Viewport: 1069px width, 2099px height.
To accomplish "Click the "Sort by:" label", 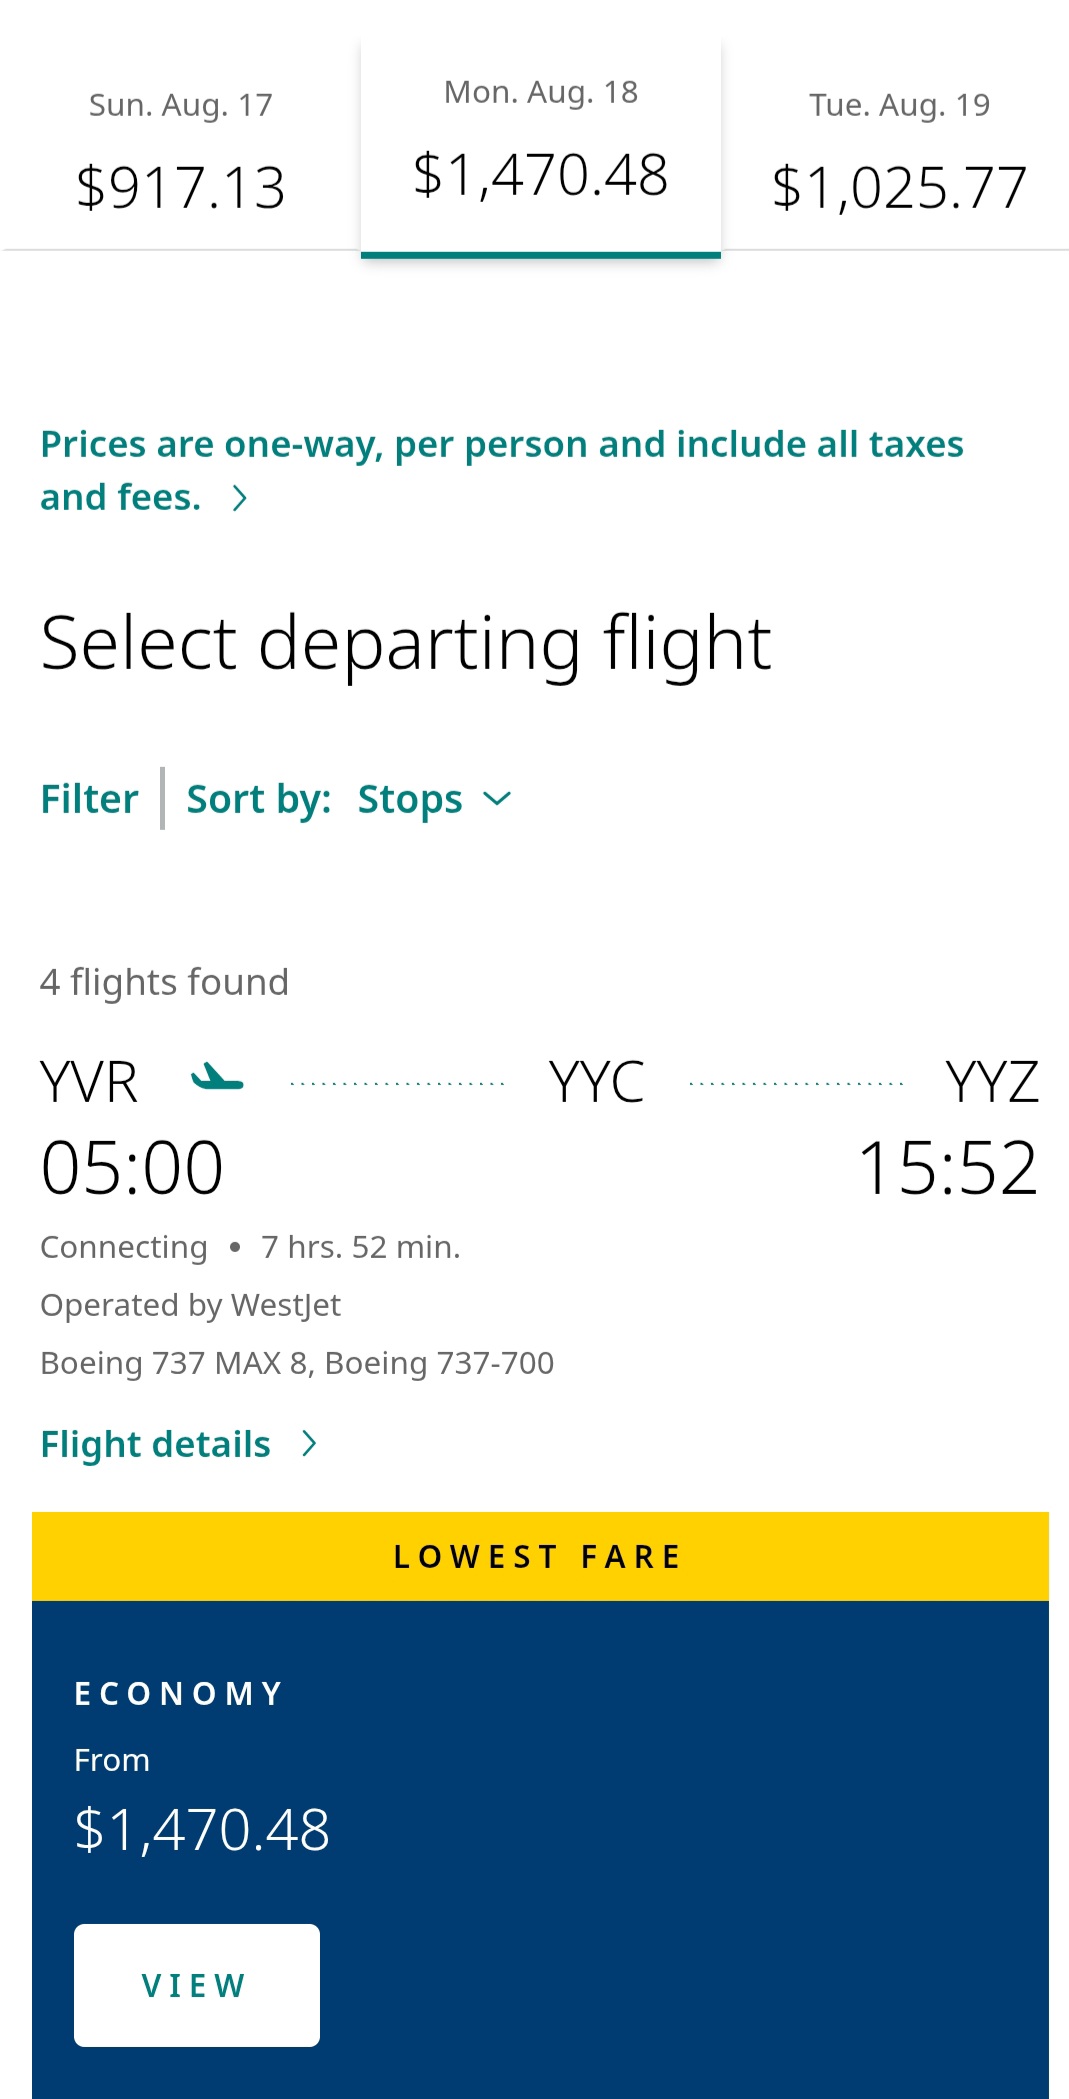I will click(x=259, y=799).
